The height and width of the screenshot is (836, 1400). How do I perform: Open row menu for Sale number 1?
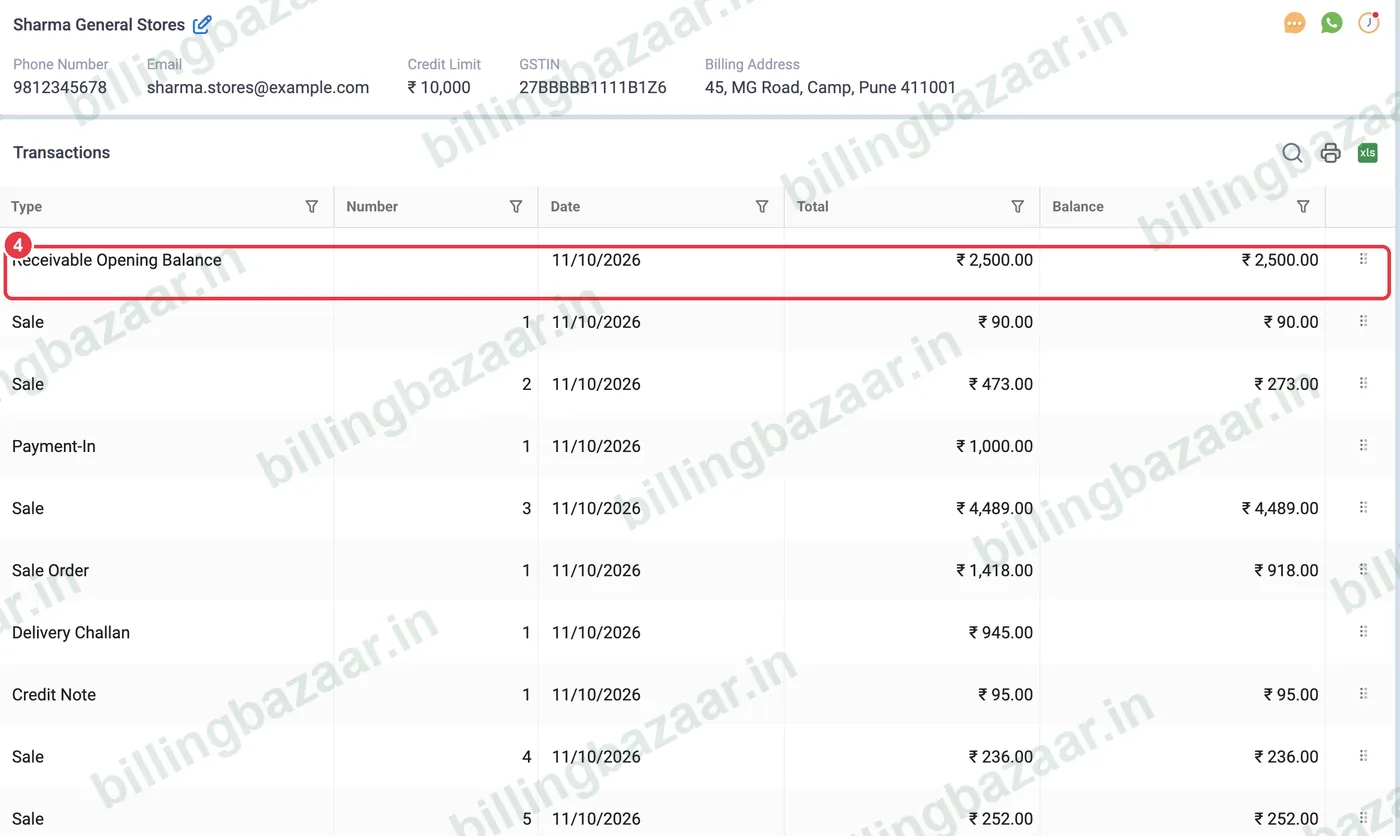point(1363,322)
